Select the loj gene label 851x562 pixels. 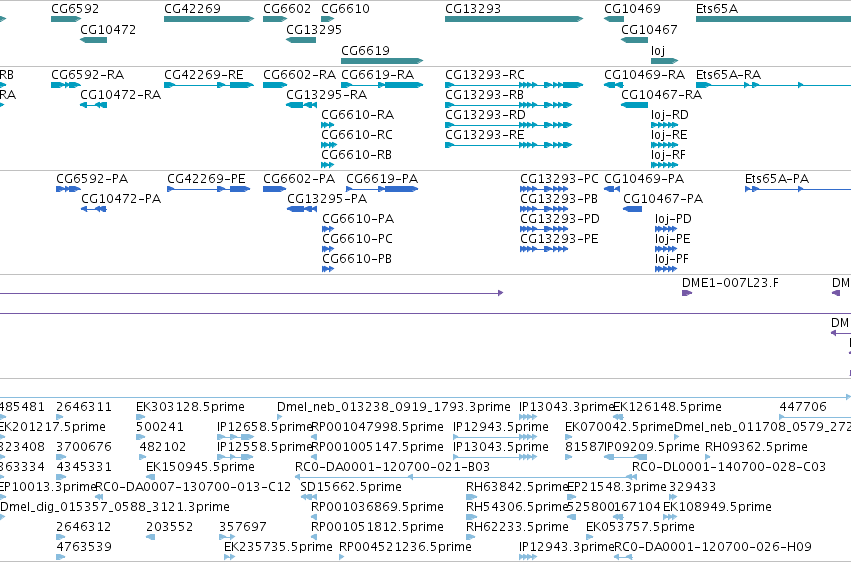(x=658, y=51)
